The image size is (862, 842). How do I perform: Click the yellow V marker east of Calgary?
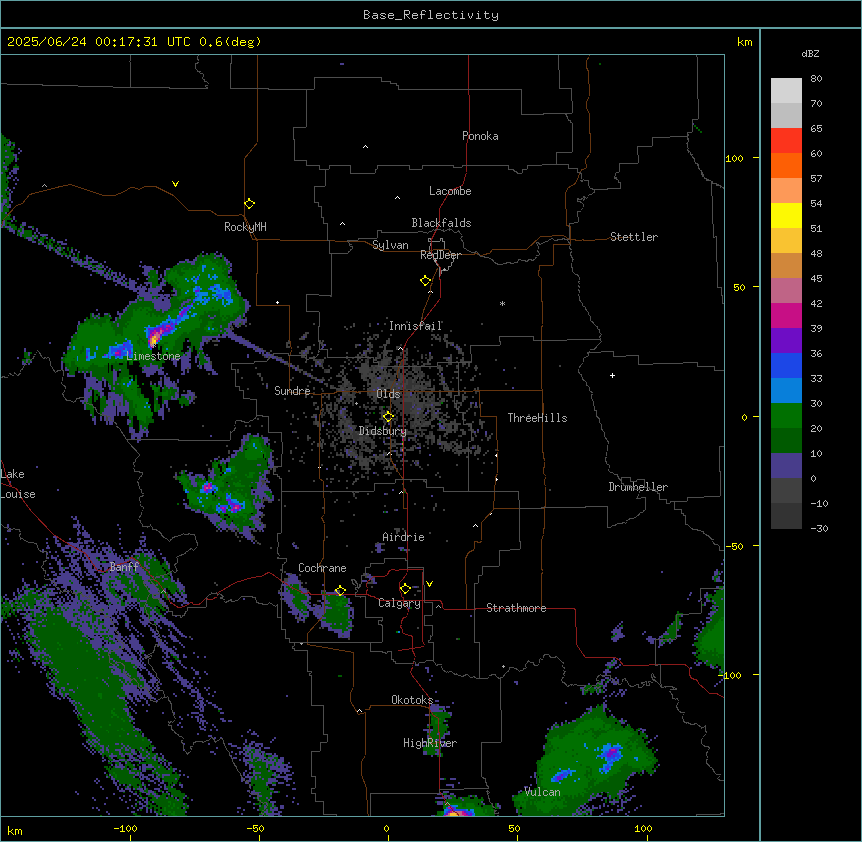pos(429,584)
